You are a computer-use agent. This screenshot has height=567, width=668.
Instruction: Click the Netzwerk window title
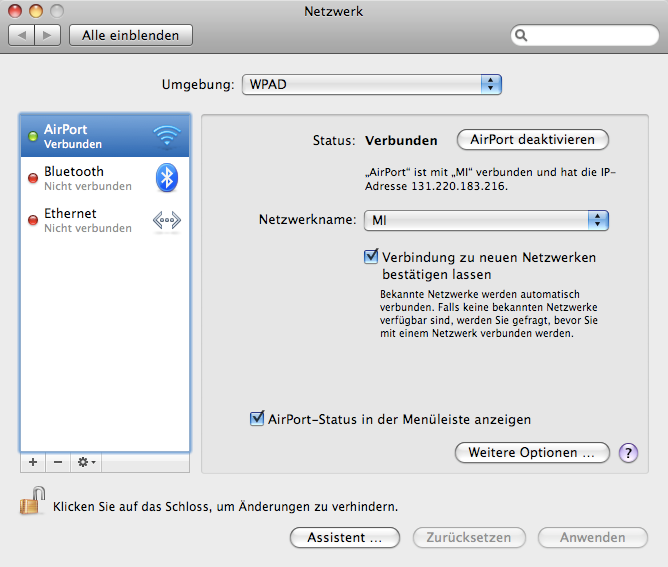click(x=334, y=11)
